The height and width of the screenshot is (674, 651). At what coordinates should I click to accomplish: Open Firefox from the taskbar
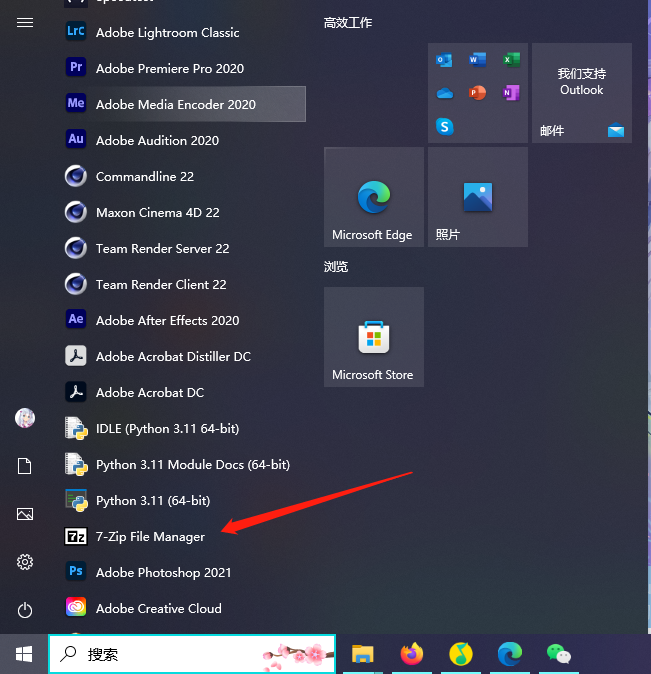click(x=411, y=654)
